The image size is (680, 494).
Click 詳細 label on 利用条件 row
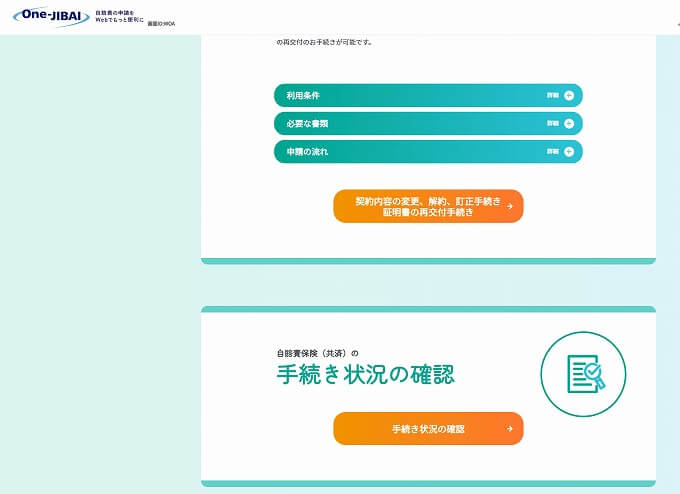coord(552,96)
